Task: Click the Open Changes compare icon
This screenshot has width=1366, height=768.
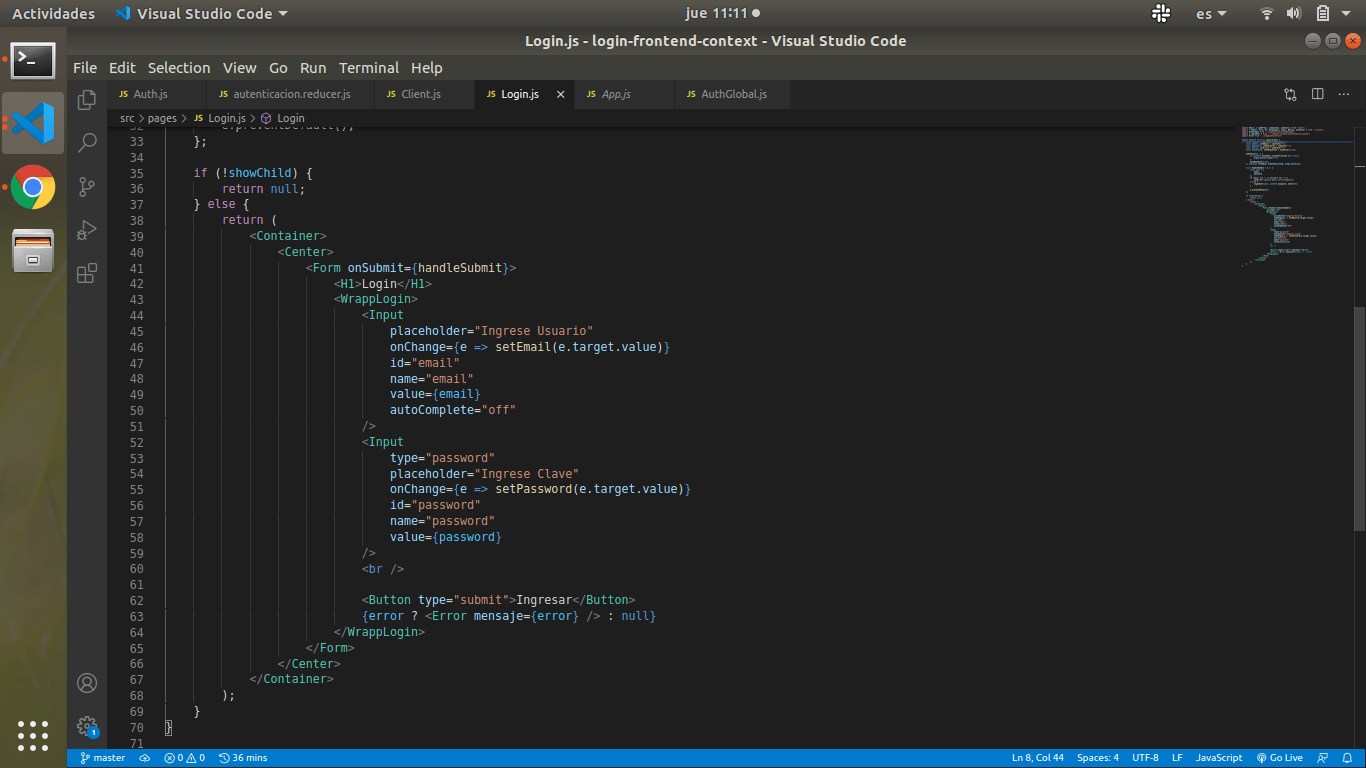Action: click(x=1290, y=94)
